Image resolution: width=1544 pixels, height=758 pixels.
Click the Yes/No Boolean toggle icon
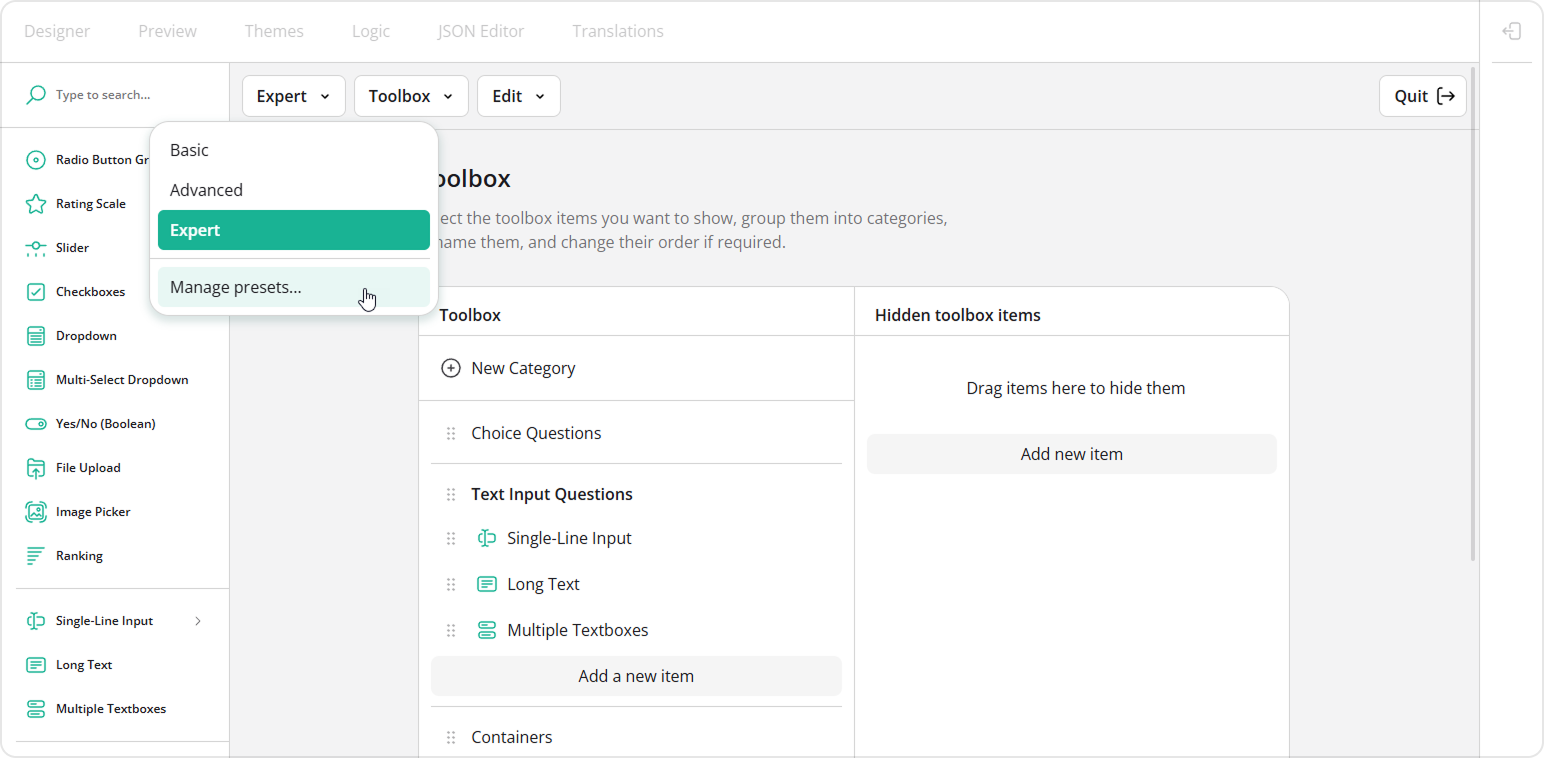[x=35, y=423]
